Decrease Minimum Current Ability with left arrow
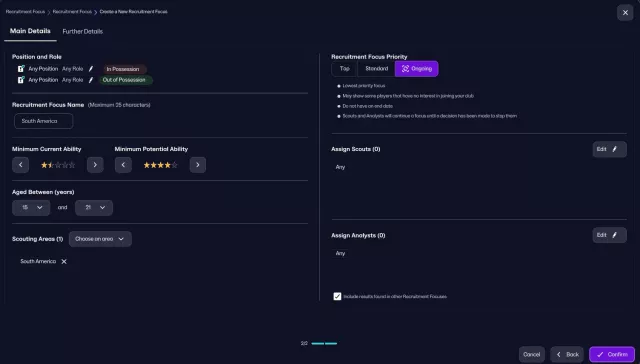The width and height of the screenshot is (640, 364). [20, 165]
